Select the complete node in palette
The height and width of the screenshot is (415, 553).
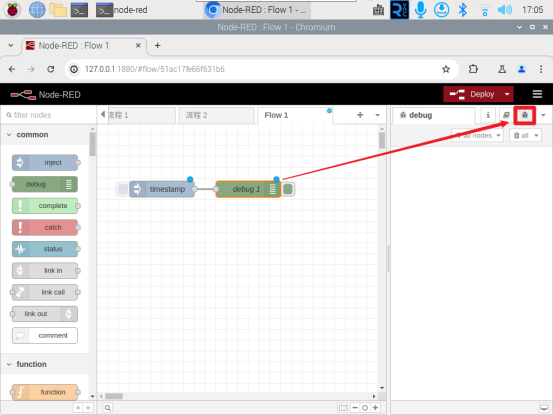45,206
